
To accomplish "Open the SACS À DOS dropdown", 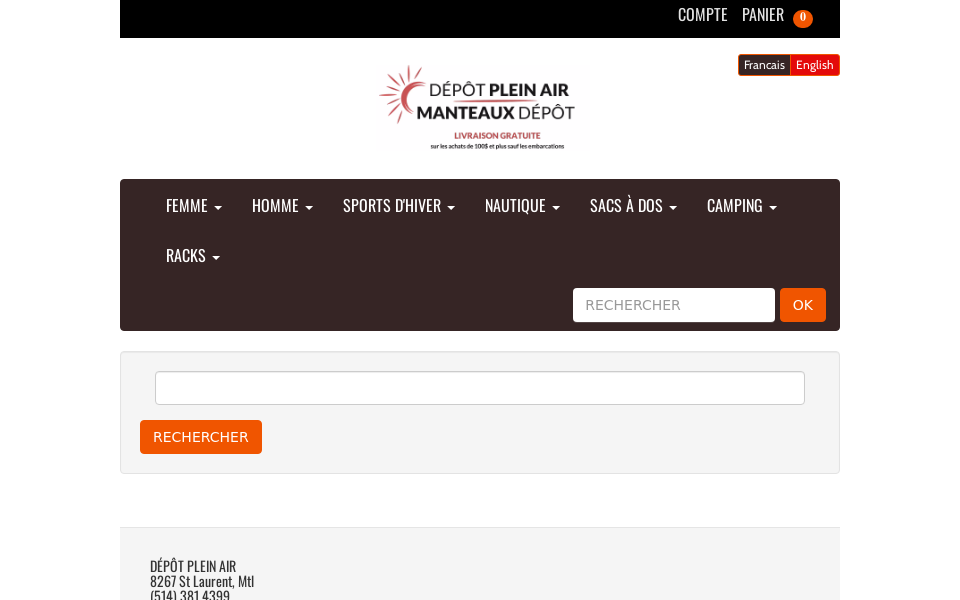I will click(x=632, y=205).
